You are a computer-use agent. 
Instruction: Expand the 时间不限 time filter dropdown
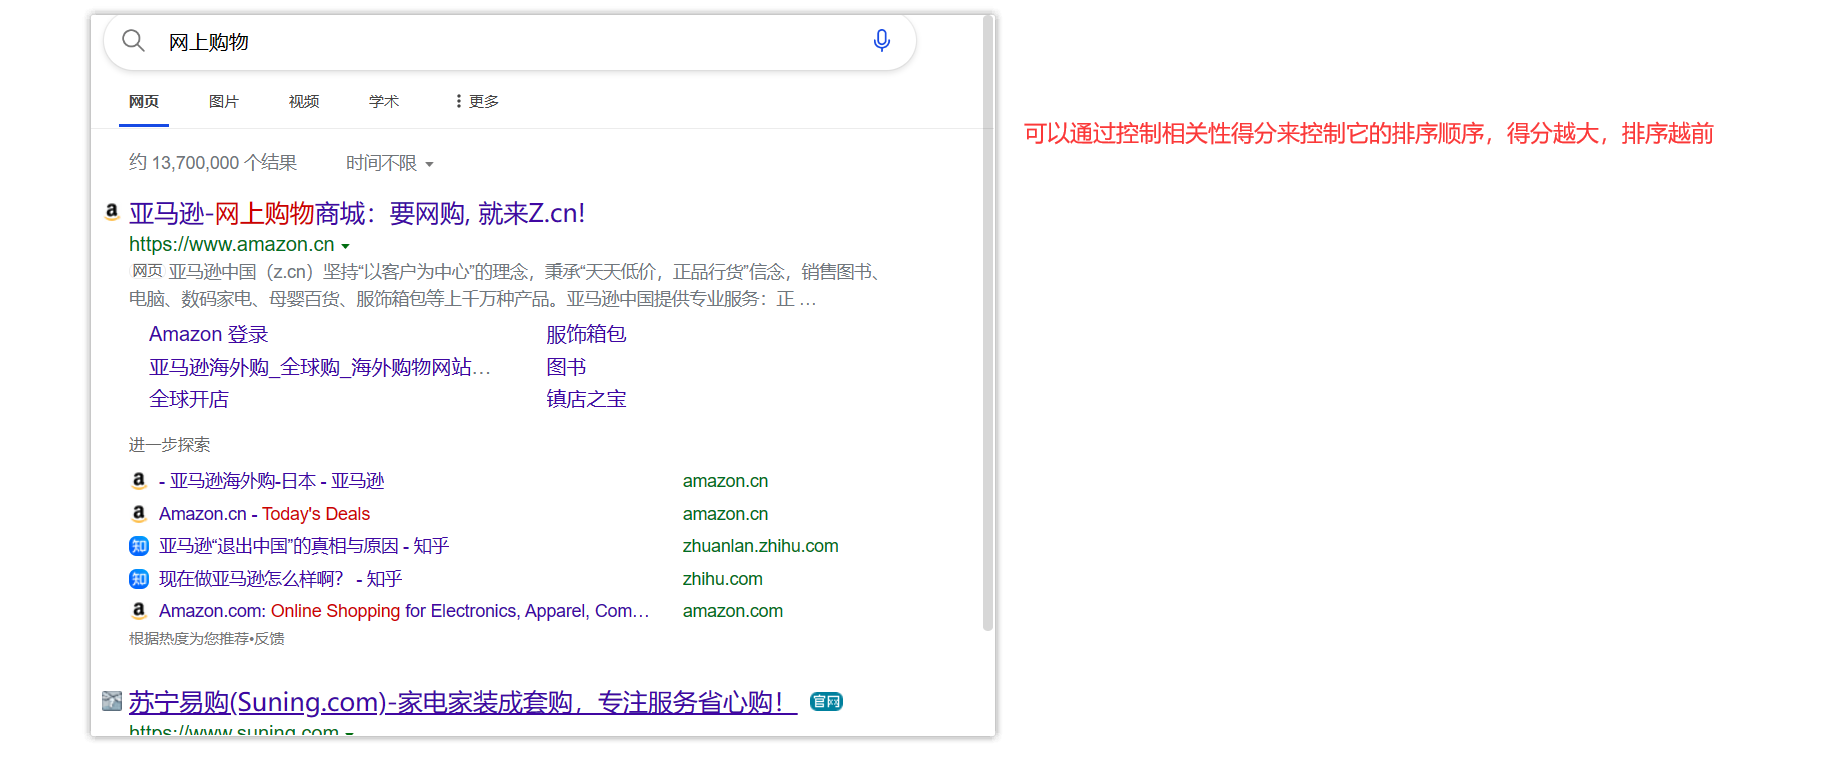tap(390, 163)
